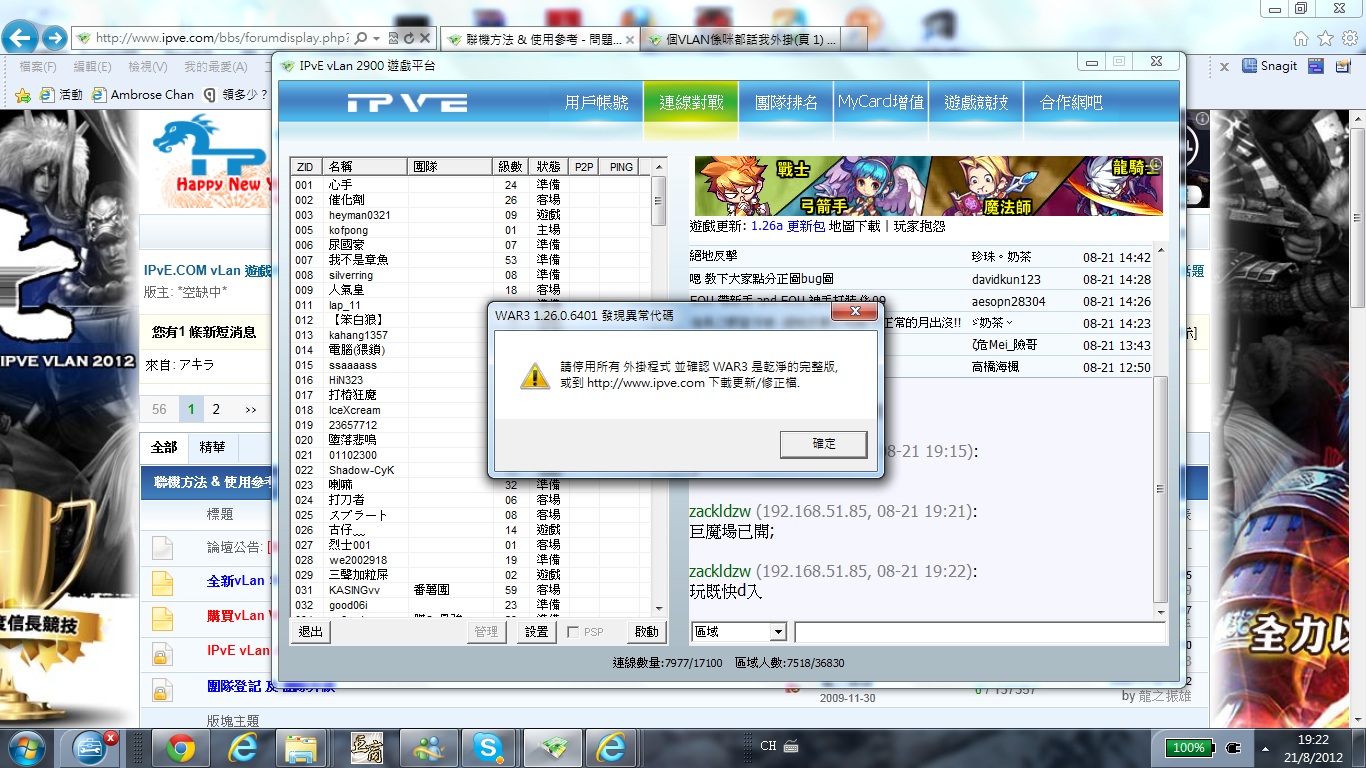Open Google Chrome from the taskbar

(x=180, y=748)
